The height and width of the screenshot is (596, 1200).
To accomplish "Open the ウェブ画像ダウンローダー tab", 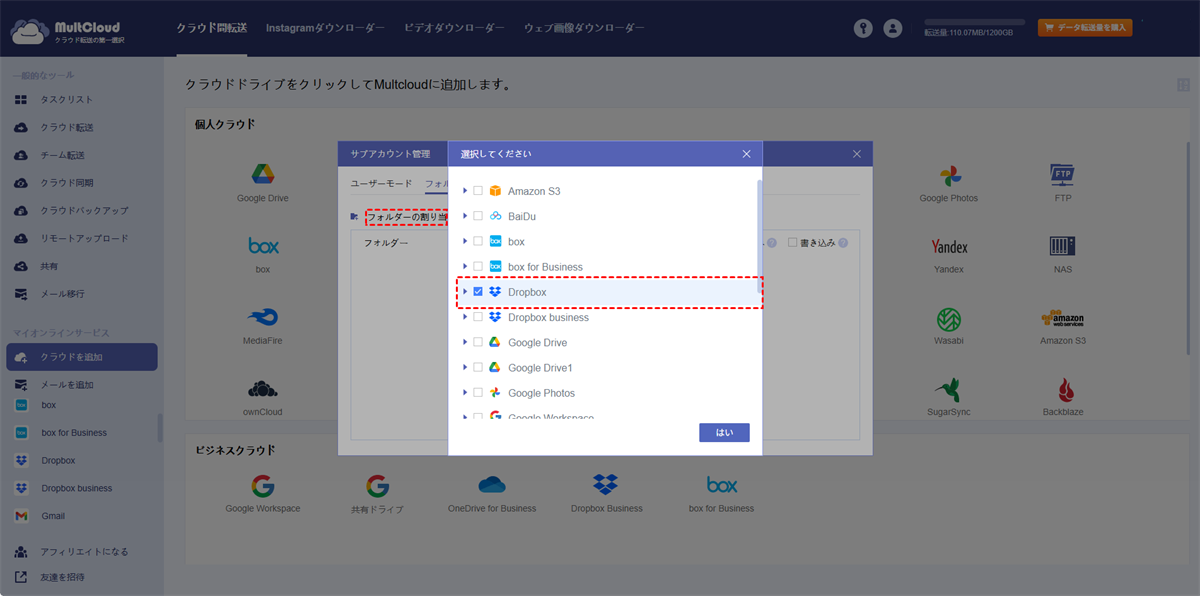I will click(584, 28).
